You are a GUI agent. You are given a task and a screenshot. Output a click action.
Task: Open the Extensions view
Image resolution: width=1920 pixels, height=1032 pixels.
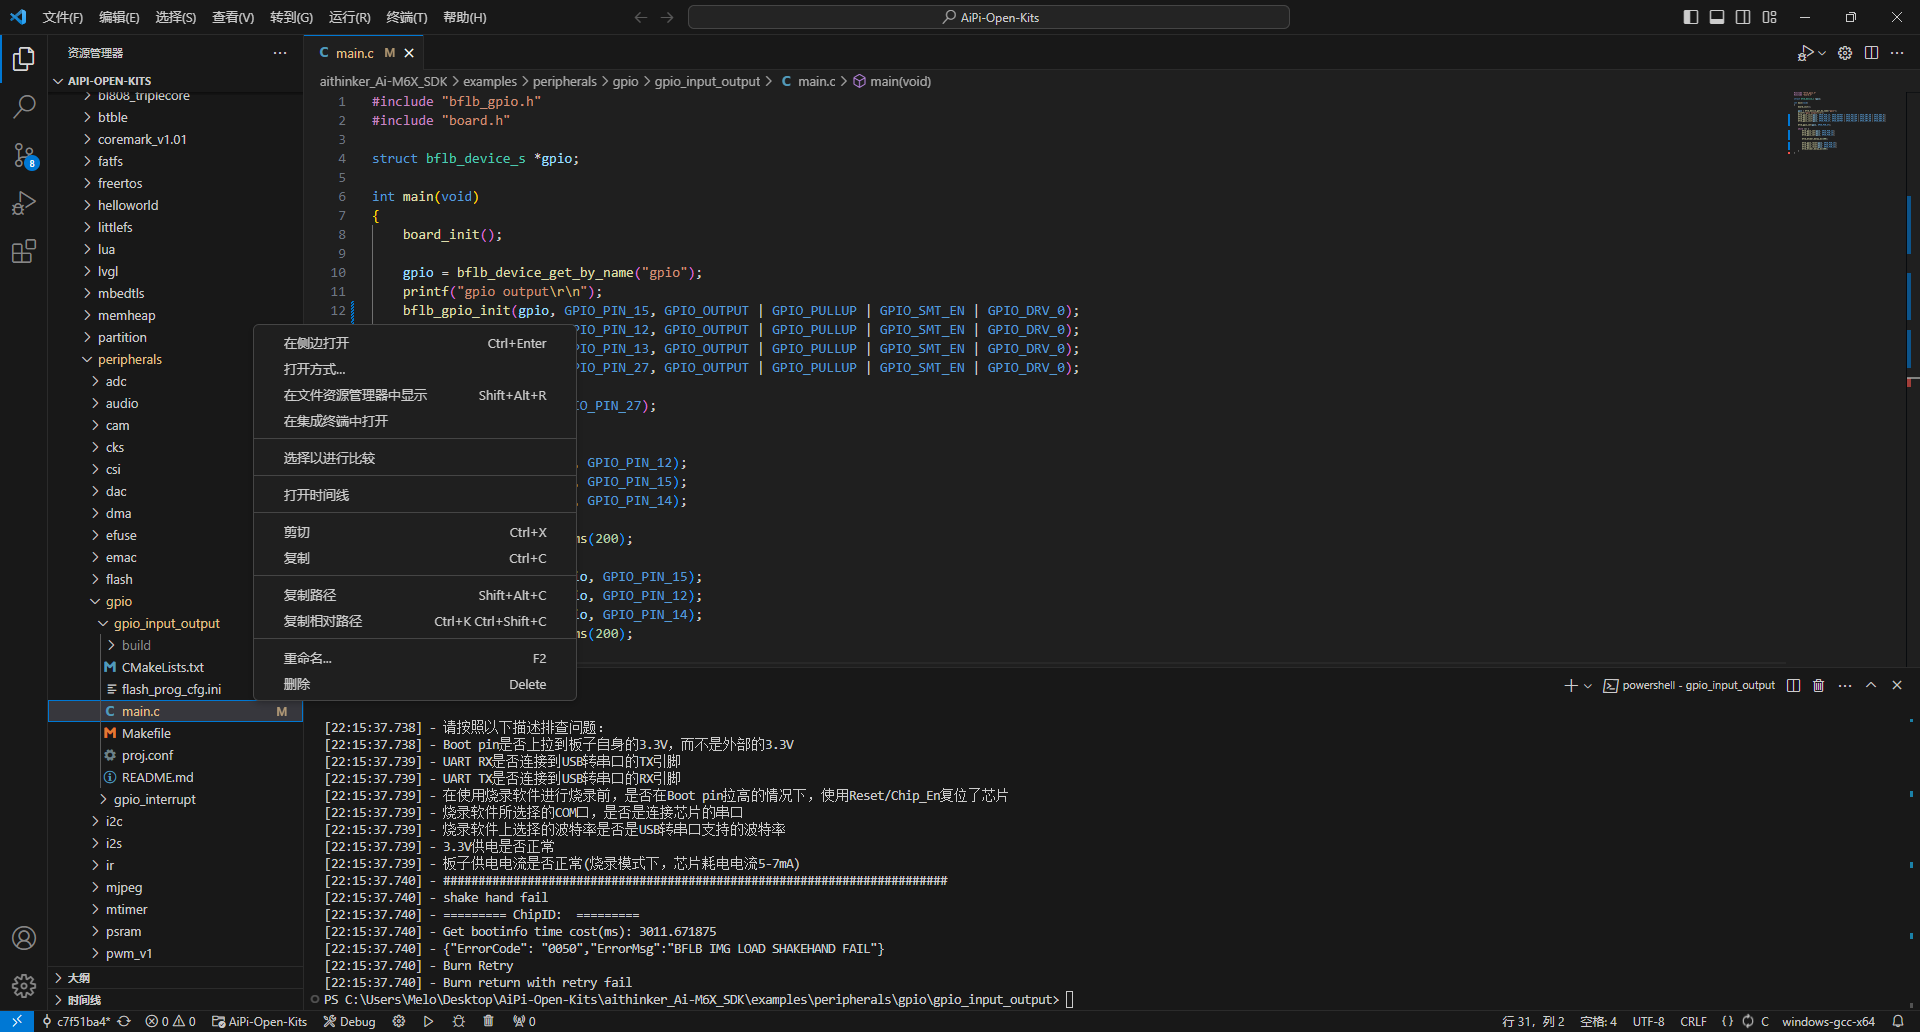tap(24, 251)
